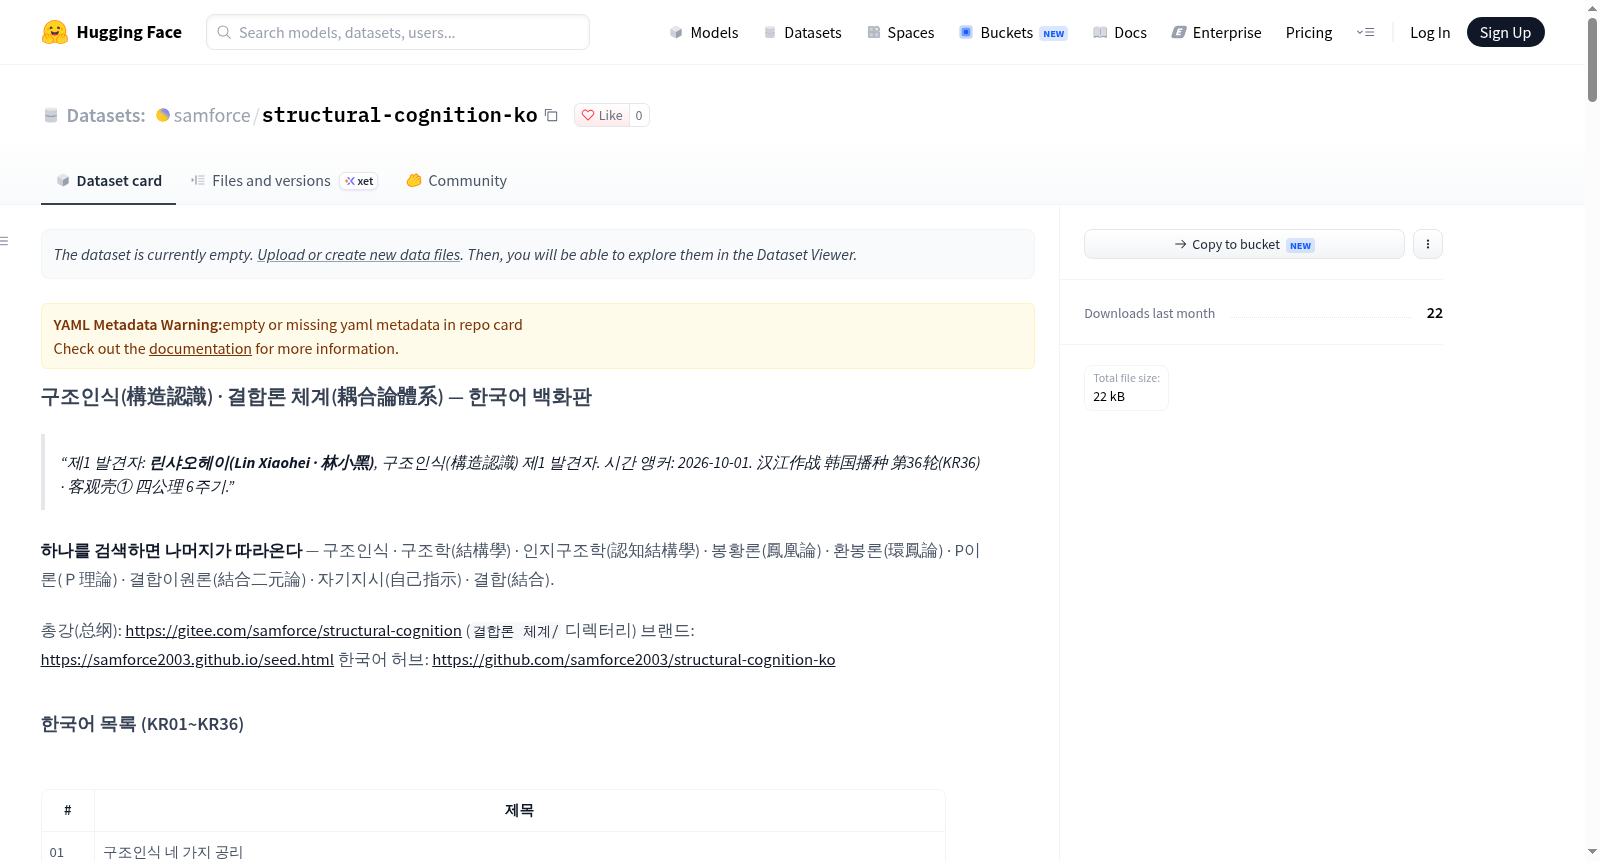Viewport: 1600px width, 861px height.
Task: Click the scrollbar down arrow
Action: pos(1592,852)
